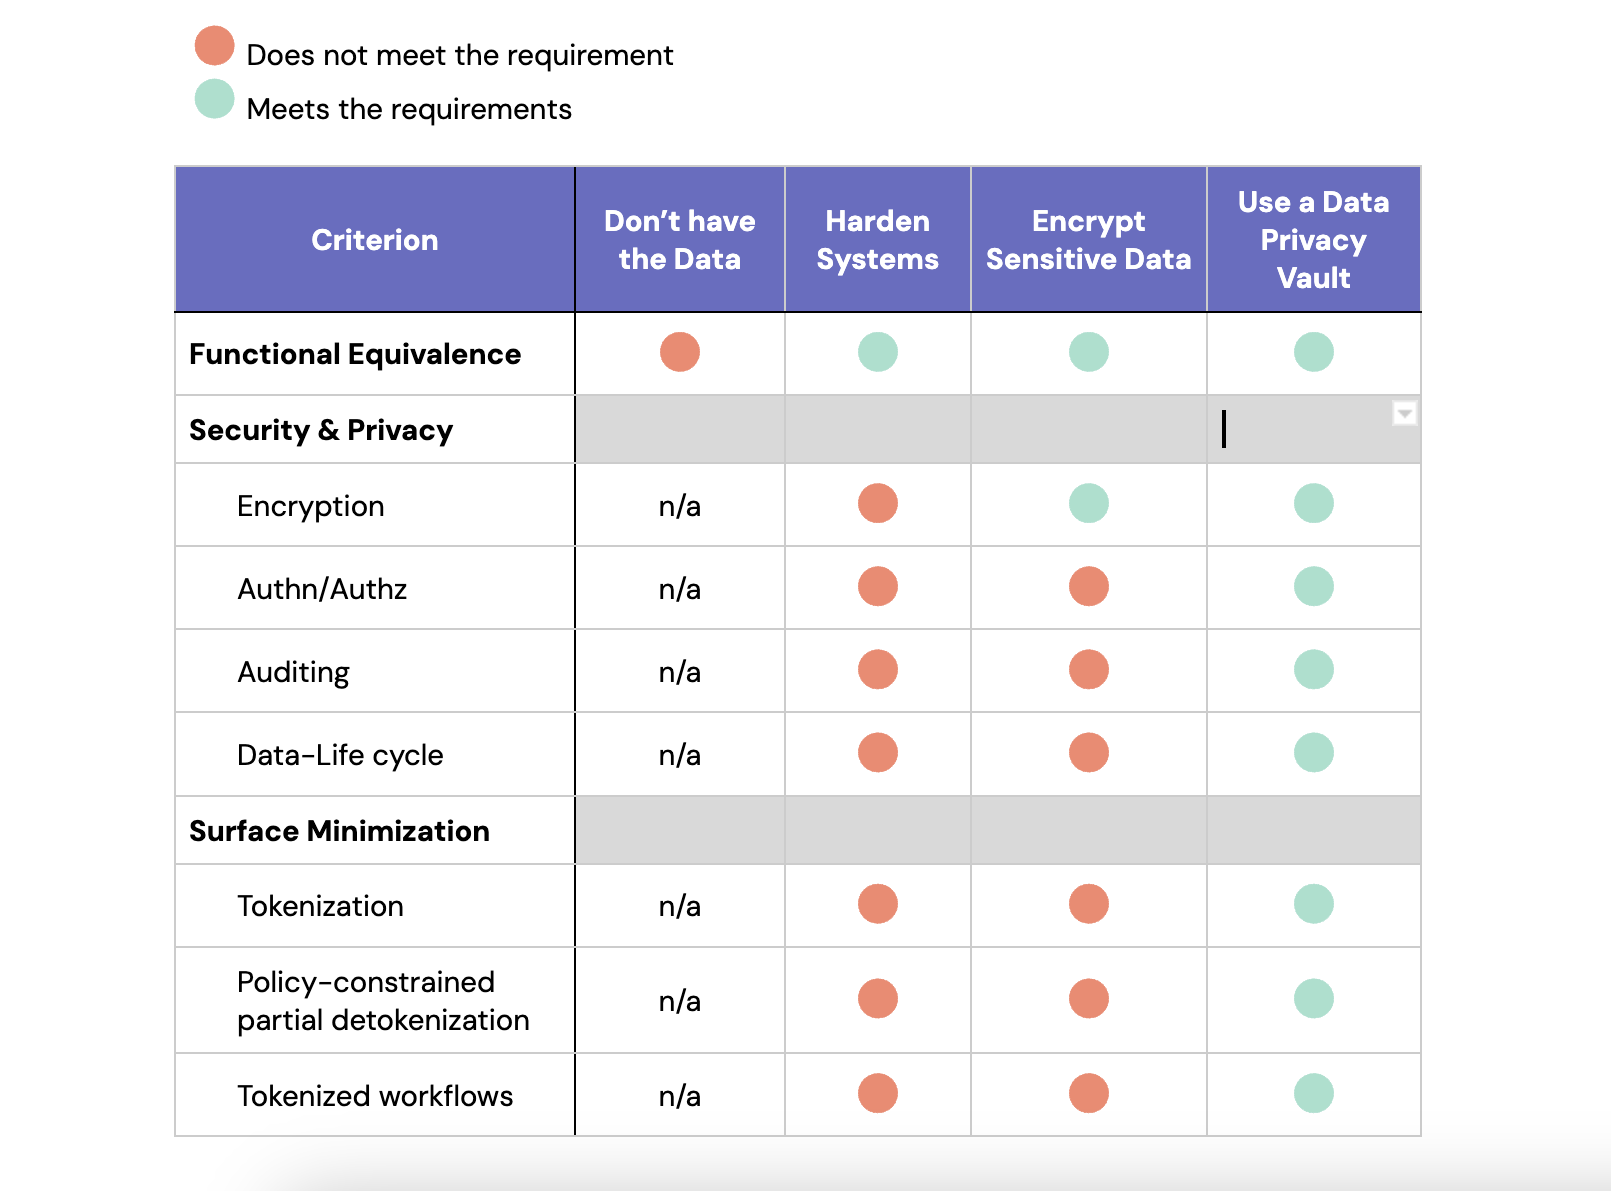1611x1191 pixels.
Task: Click red dot for Authn/Authz under Harden Systems
Action: (x=878, y=586)
